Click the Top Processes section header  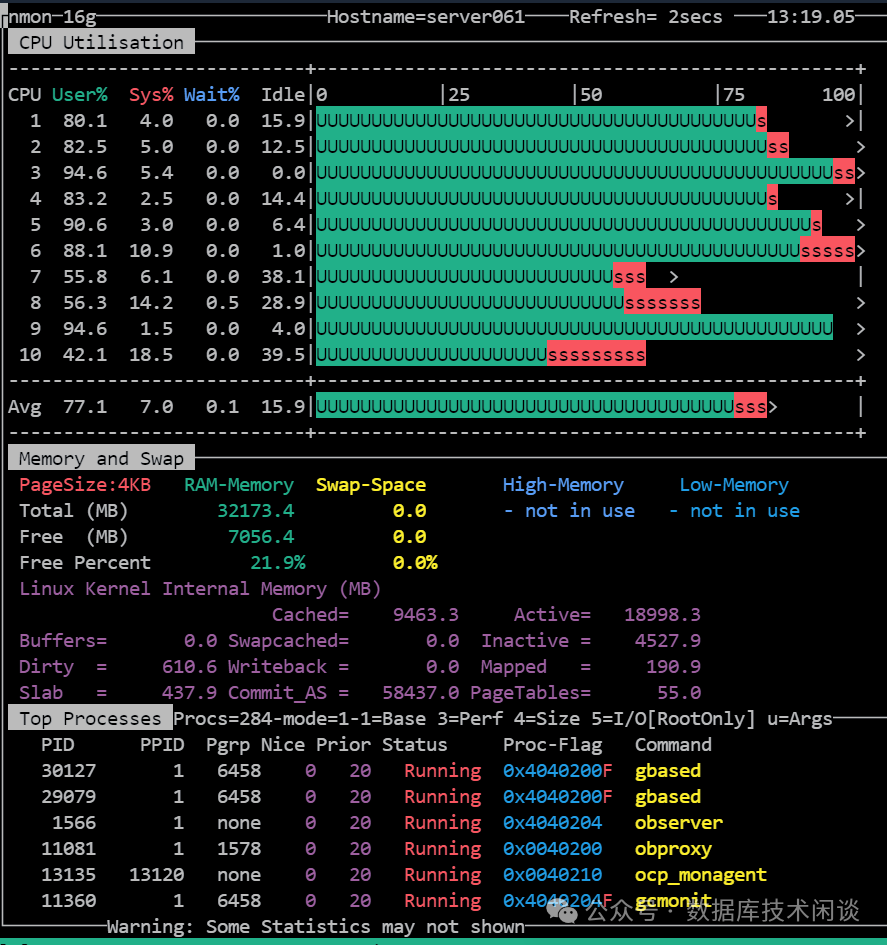[90, 718]
